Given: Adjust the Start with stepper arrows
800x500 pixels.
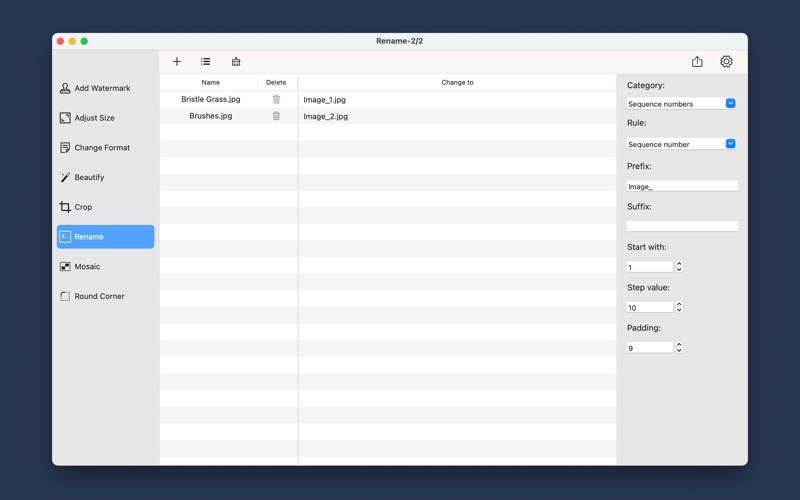Looking at the screenshot, I should tap(679, 267).
